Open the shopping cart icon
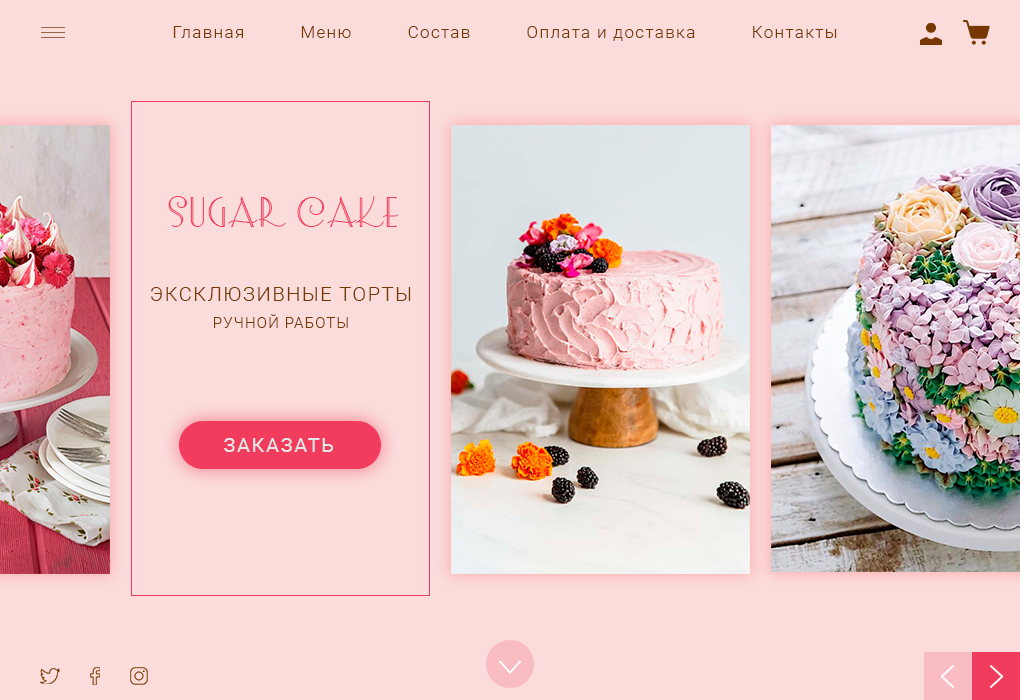 (x=976, y=33)
